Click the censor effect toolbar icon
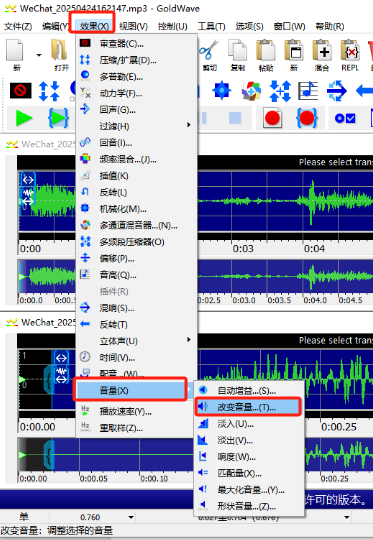 point(20,91)
